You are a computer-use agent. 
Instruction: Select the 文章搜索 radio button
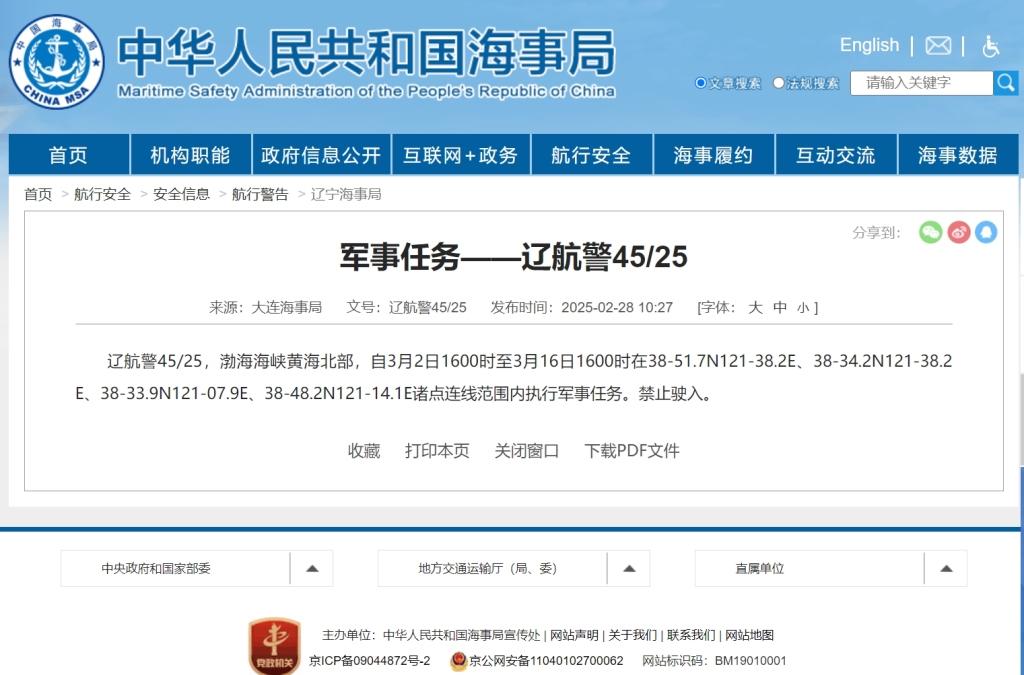coord(701,83)
